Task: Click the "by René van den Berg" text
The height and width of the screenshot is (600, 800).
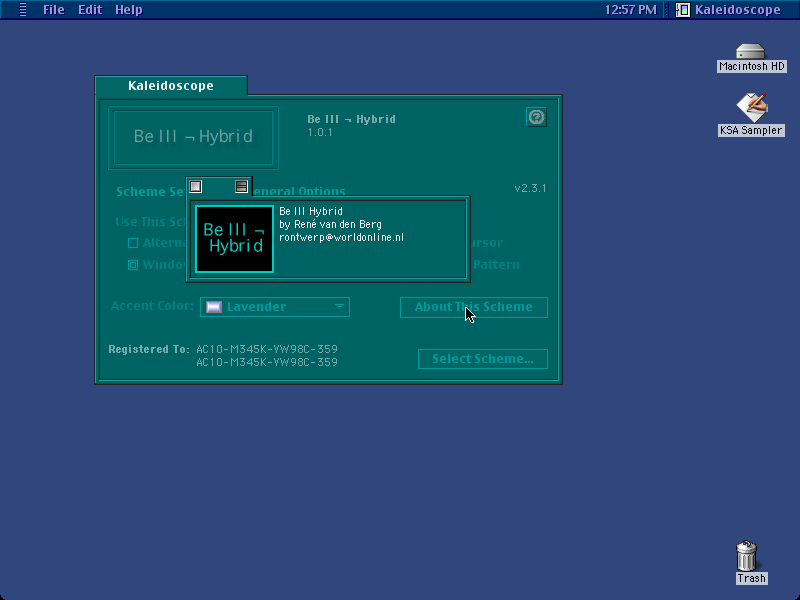Action: pyautogui.click(x=330, y=224)
